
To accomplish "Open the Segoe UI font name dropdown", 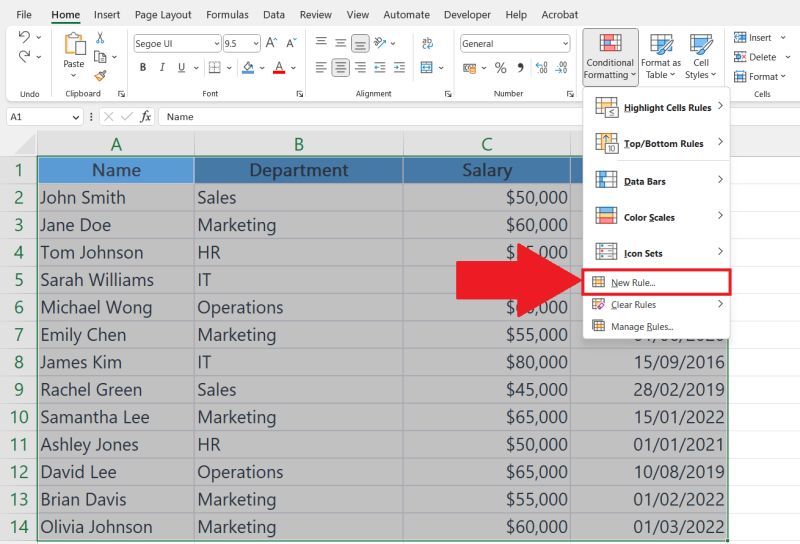I will tap(216, 44).
